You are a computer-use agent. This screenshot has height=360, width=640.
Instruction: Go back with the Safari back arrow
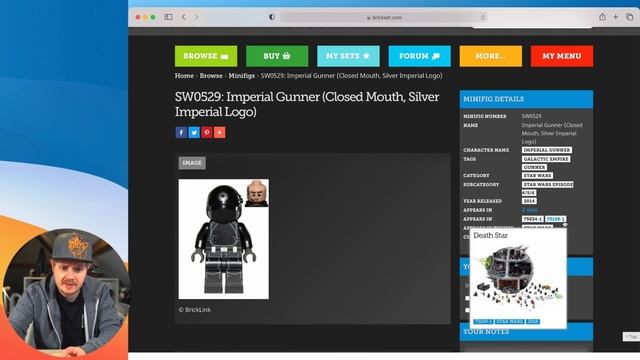(x=184, y=17)
